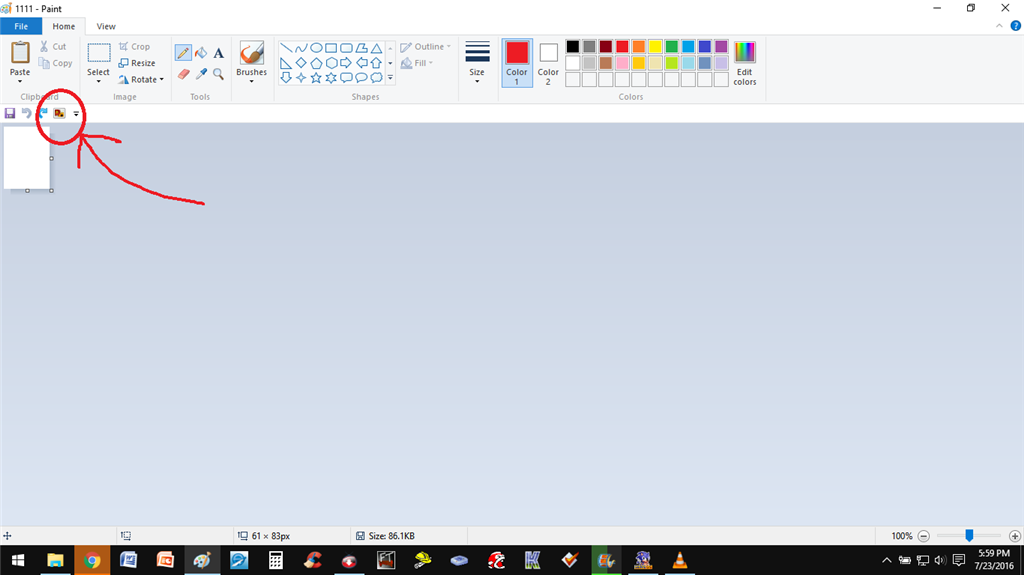This screenshot has width=1024, height=575.
Task: Click the Crop button
Action: [135, 46]
